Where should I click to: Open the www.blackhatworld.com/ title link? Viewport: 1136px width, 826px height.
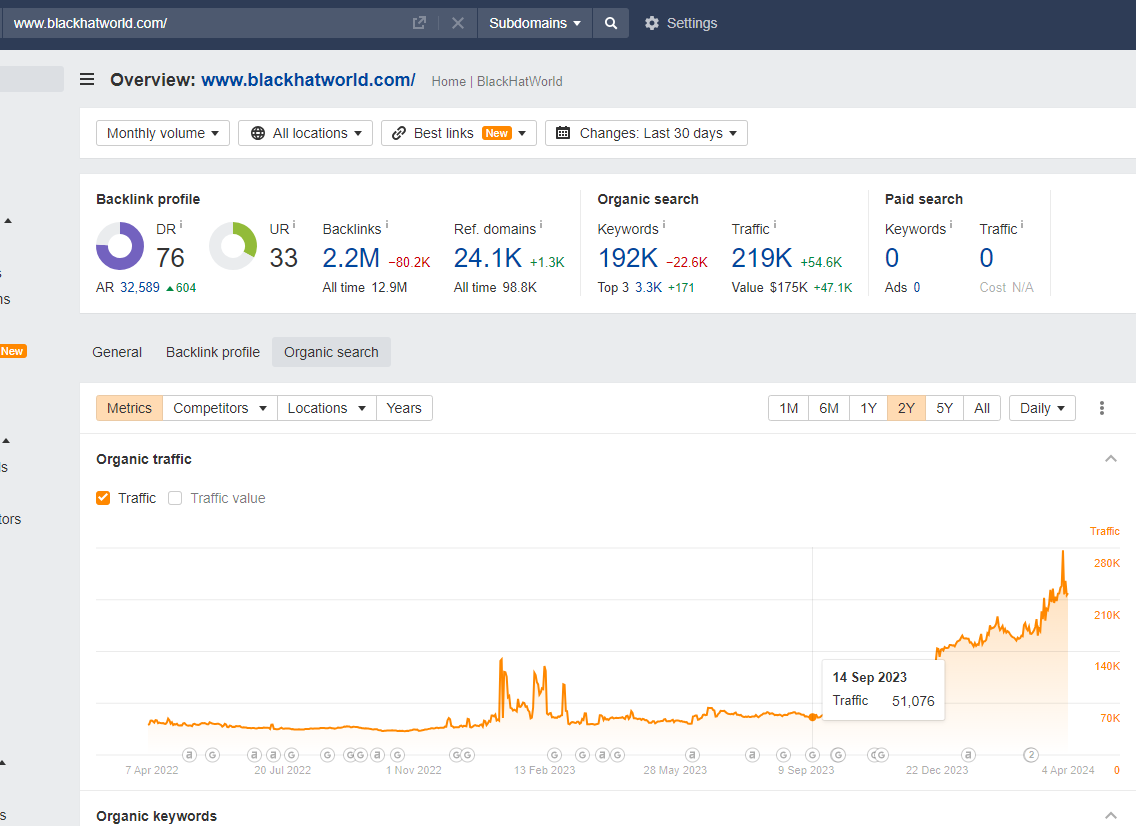308,80
